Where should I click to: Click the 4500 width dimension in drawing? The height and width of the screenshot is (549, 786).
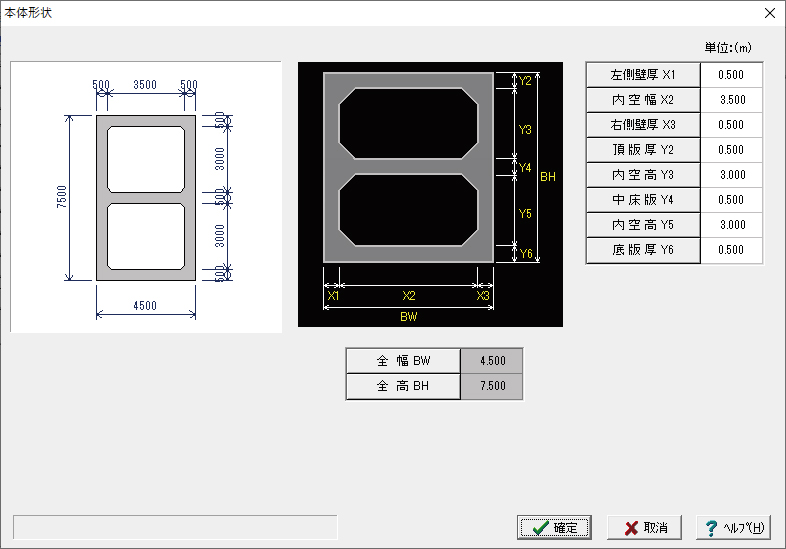(x=145, y=306)
